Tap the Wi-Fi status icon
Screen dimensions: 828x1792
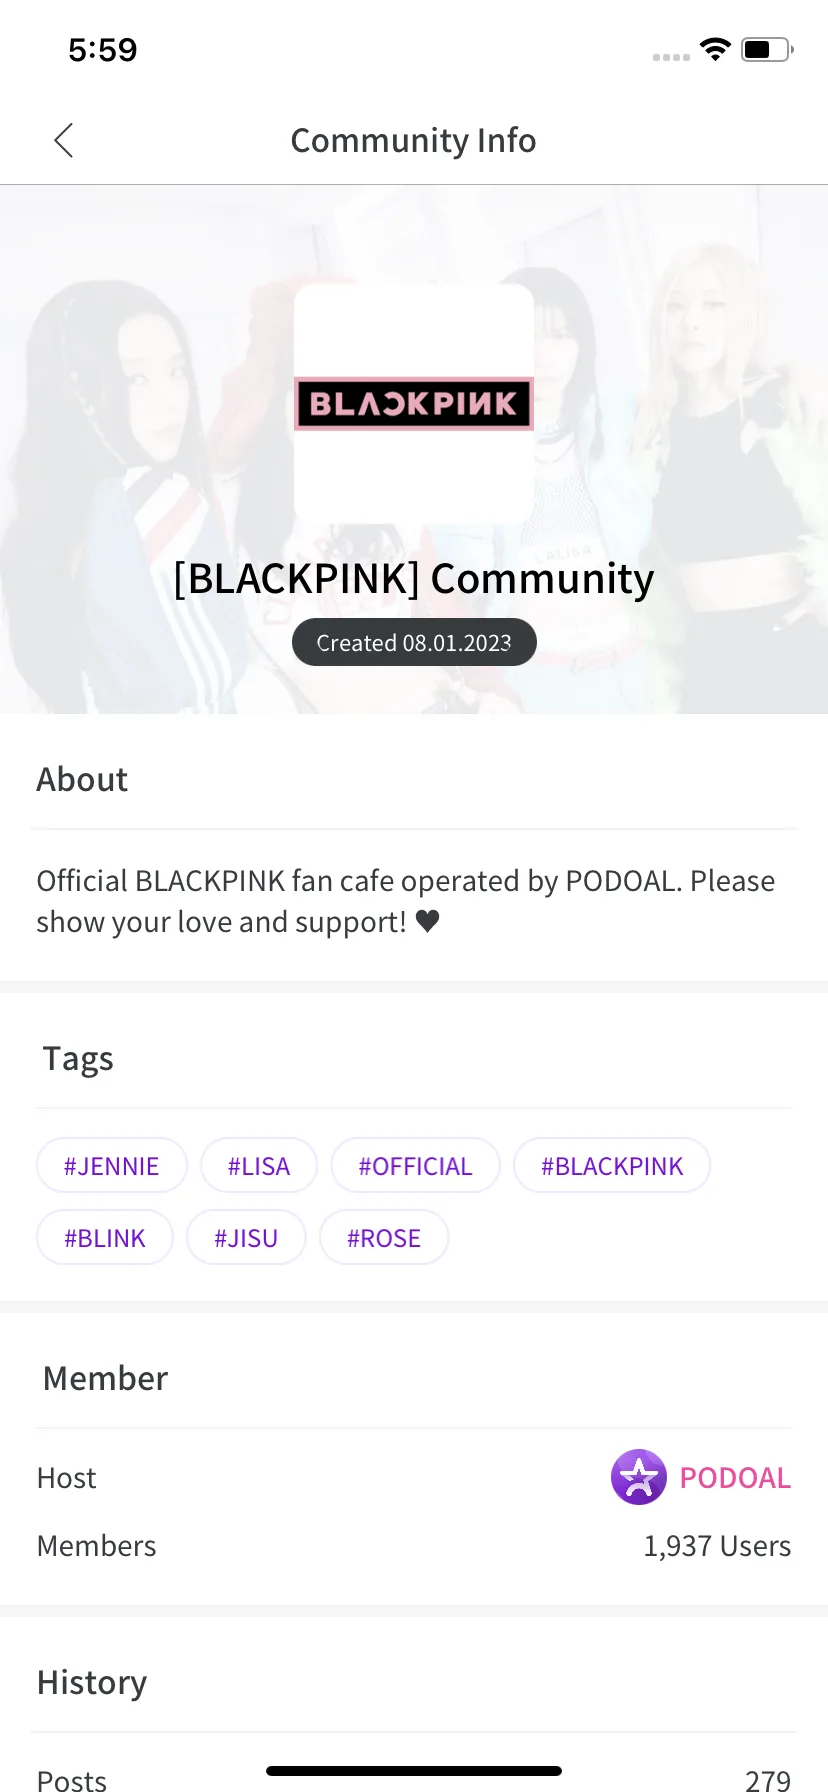[715, 49]
